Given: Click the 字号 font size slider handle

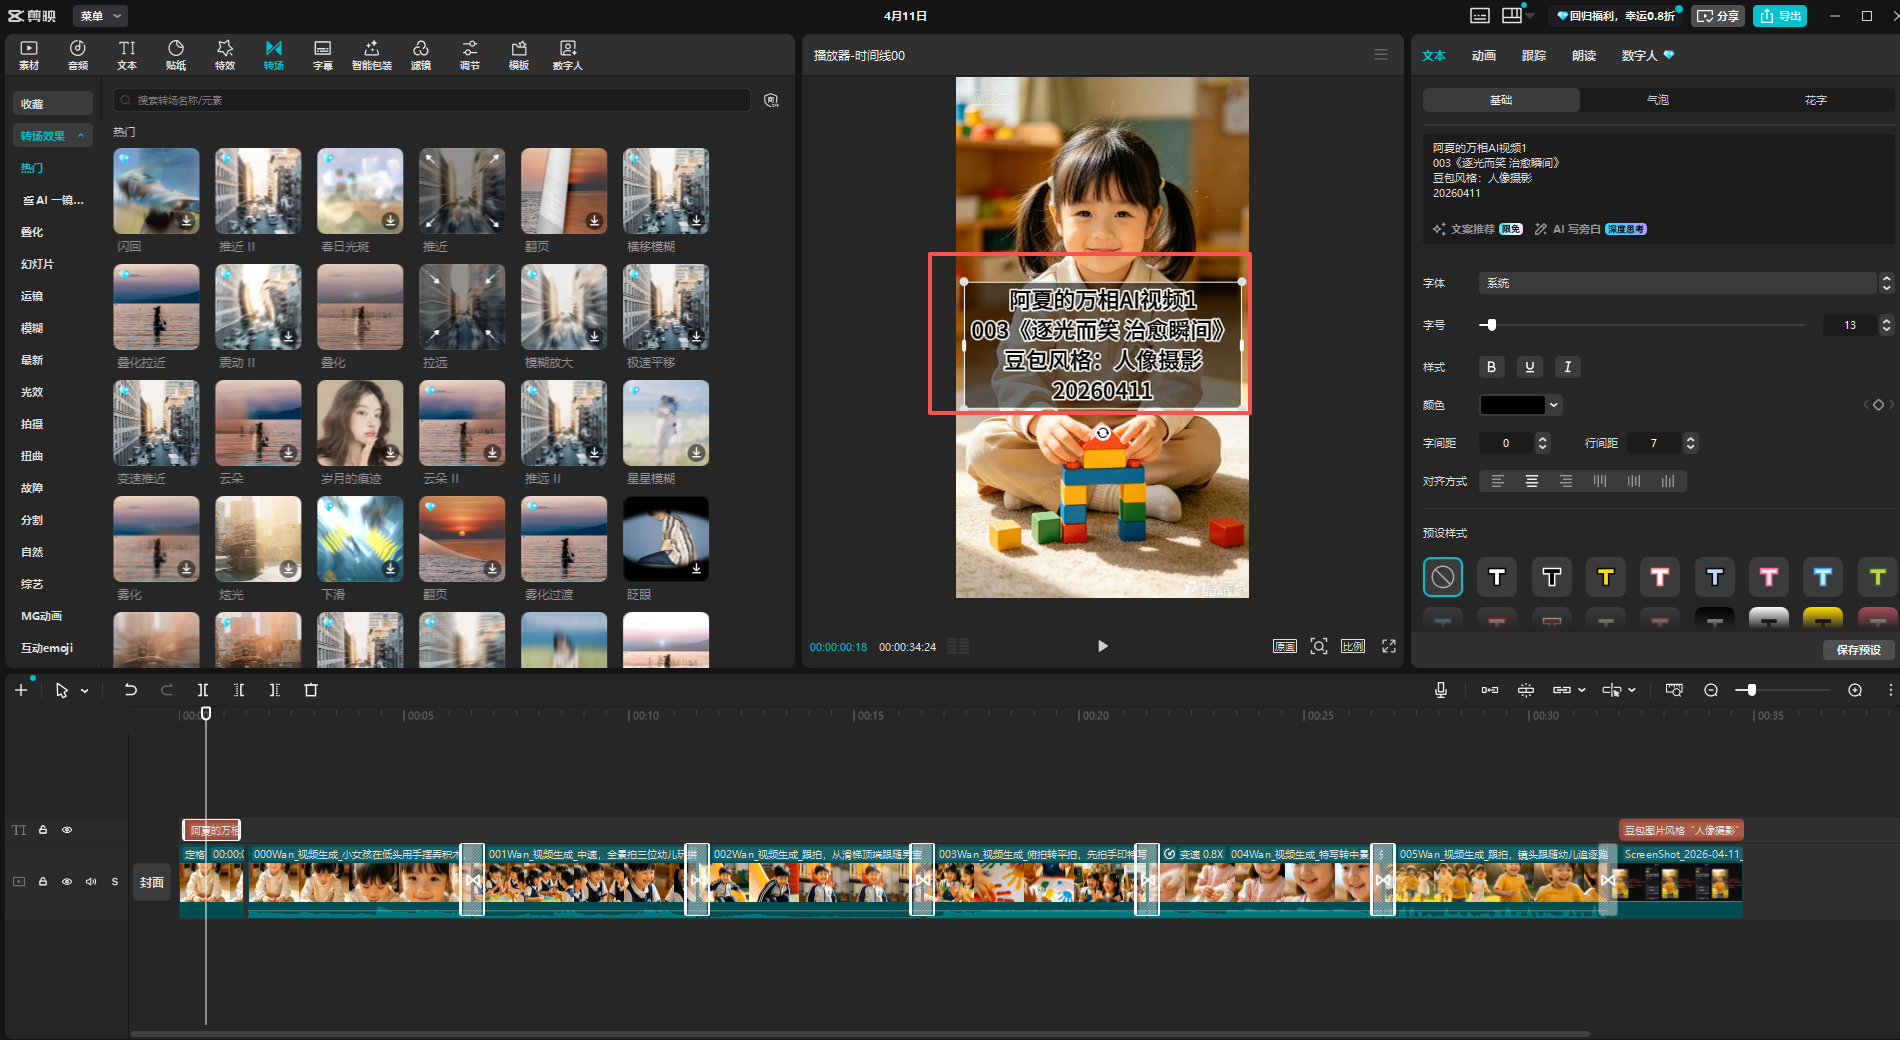Looking at the screenshot, I should 1491,325.
